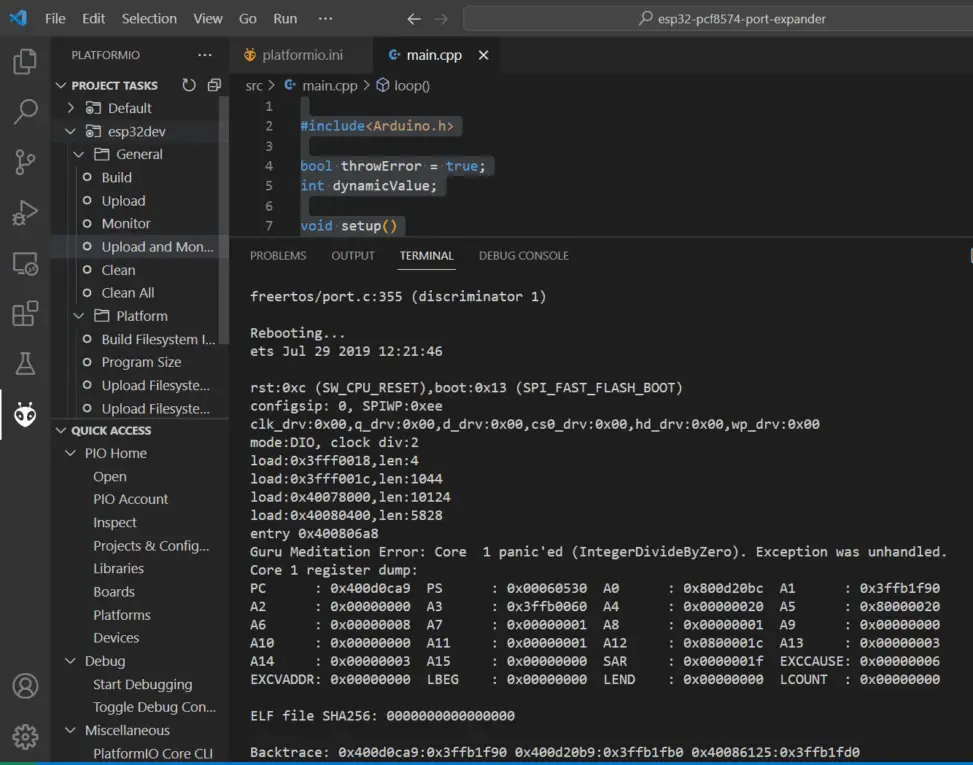The width and height of the screenshot is (973, 765).
Task: Click Start Debugging in Quick Access
Action: (x=143, y=684)
